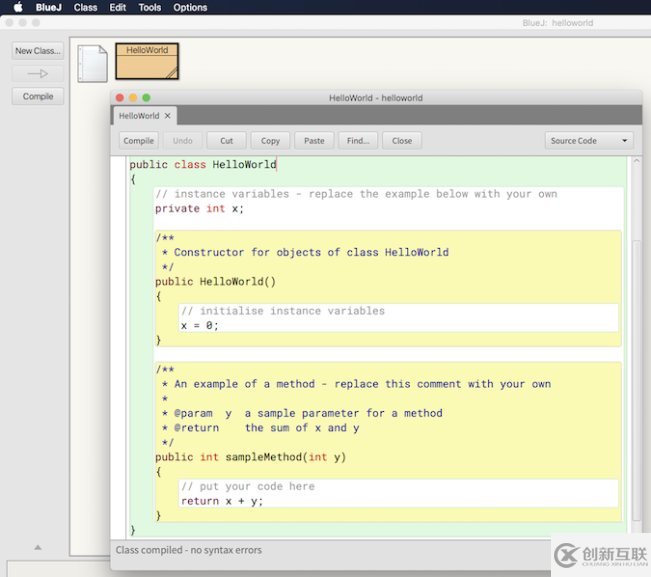Open the Edit menu

click(118, 7)
